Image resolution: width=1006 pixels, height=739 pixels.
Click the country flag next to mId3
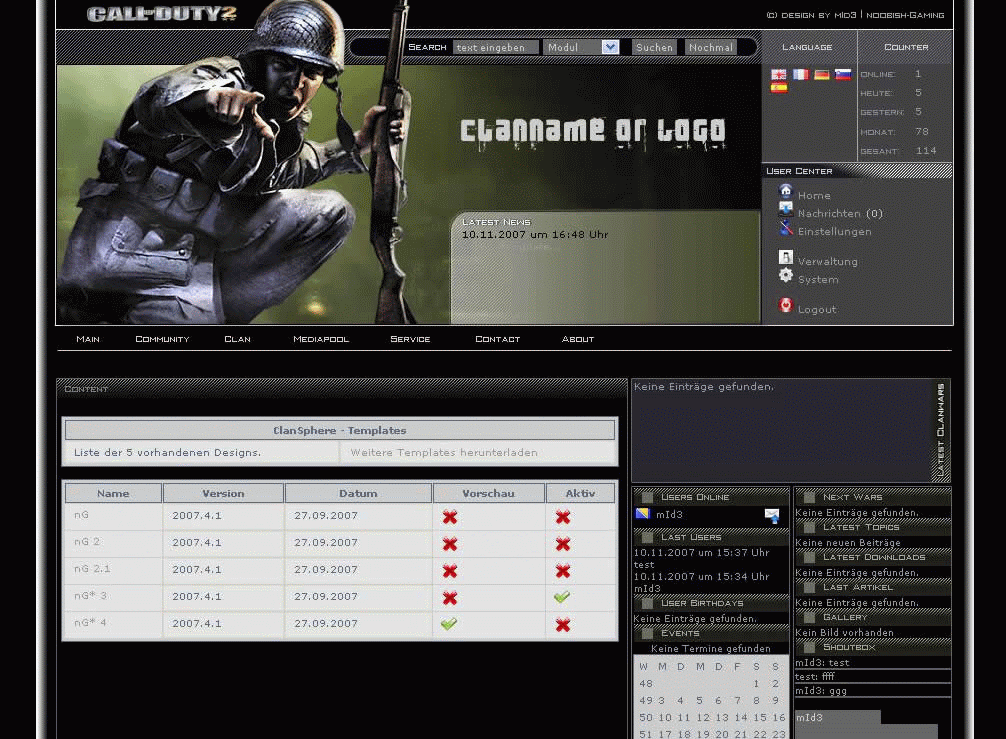pyautogui.click(x=642, y=514)
